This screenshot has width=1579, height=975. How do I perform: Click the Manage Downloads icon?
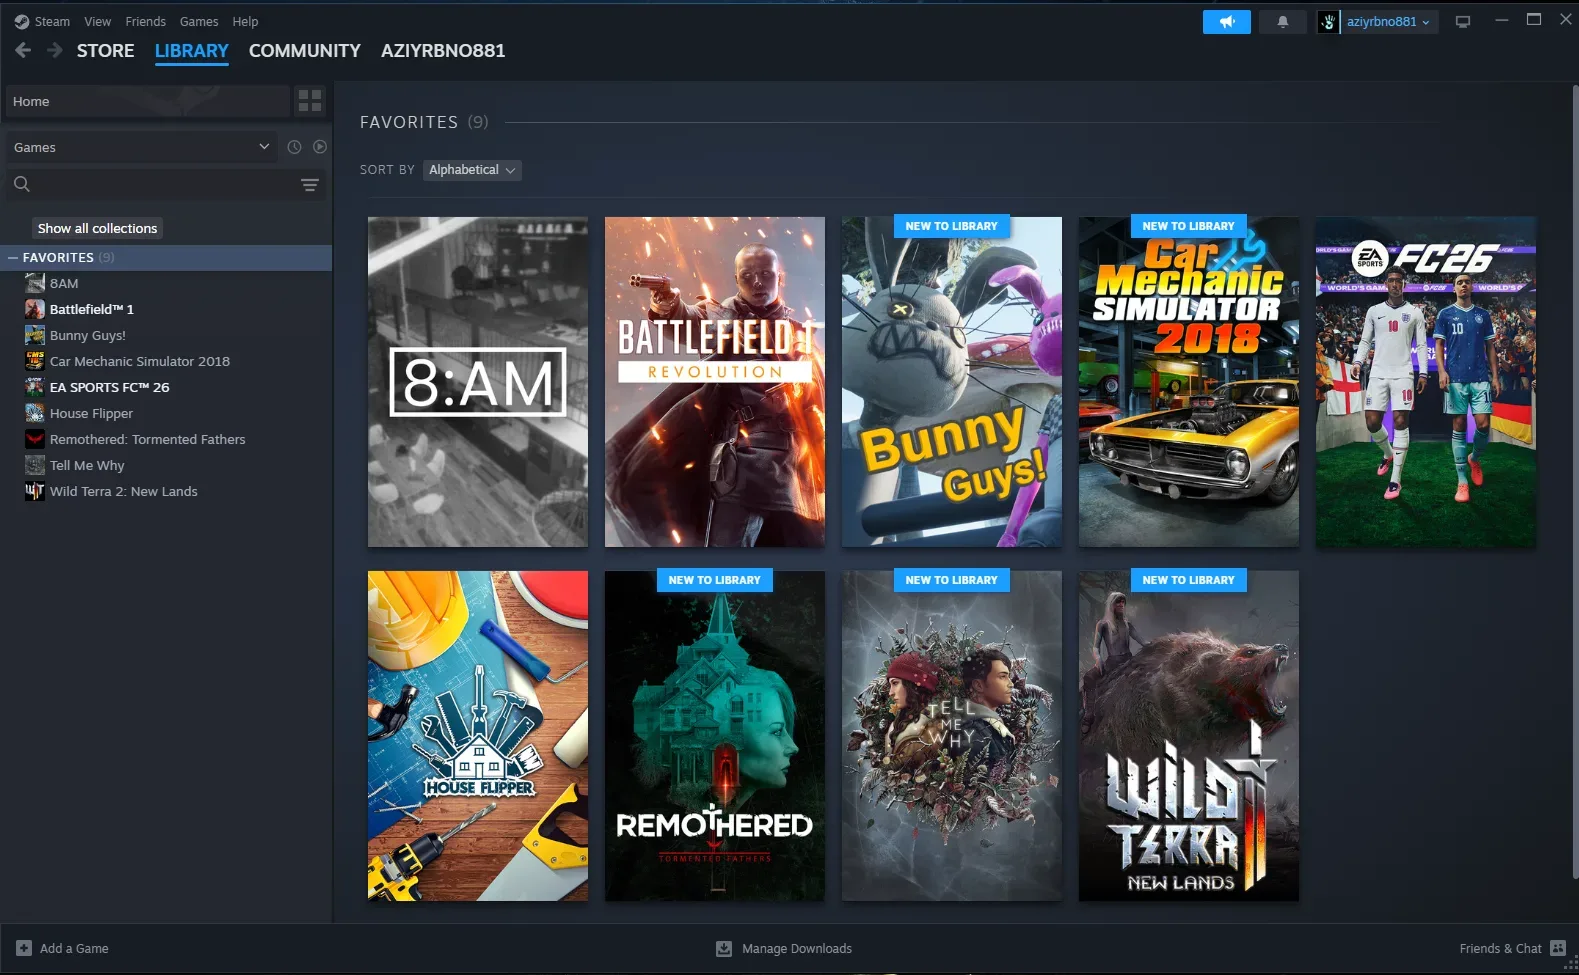(x=724, y=948)
